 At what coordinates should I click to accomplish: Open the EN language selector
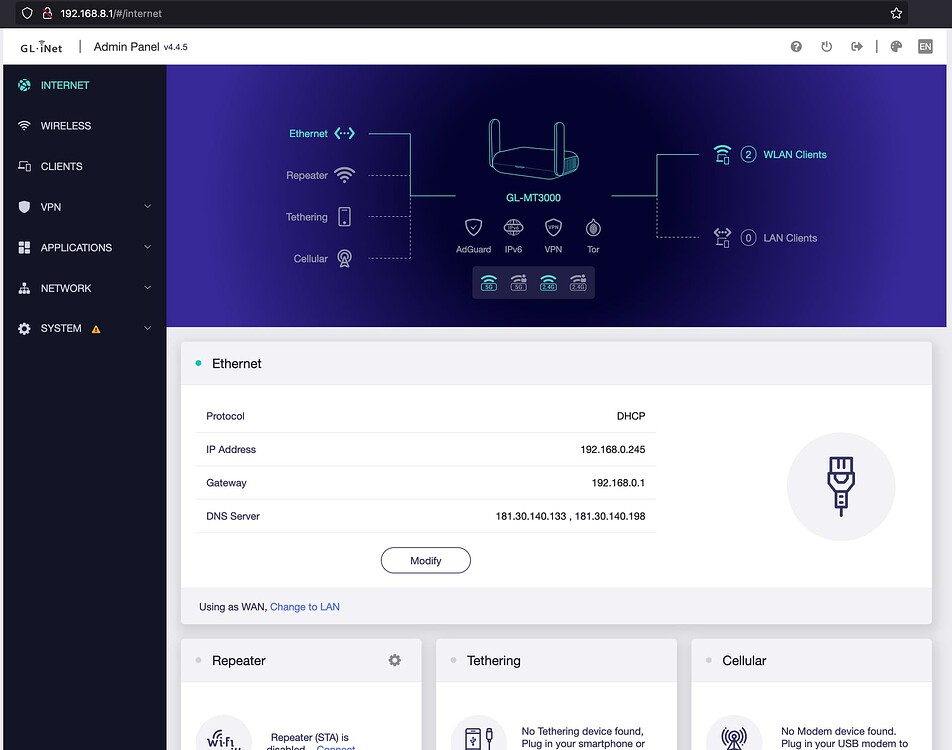click(x=924, y=47)
